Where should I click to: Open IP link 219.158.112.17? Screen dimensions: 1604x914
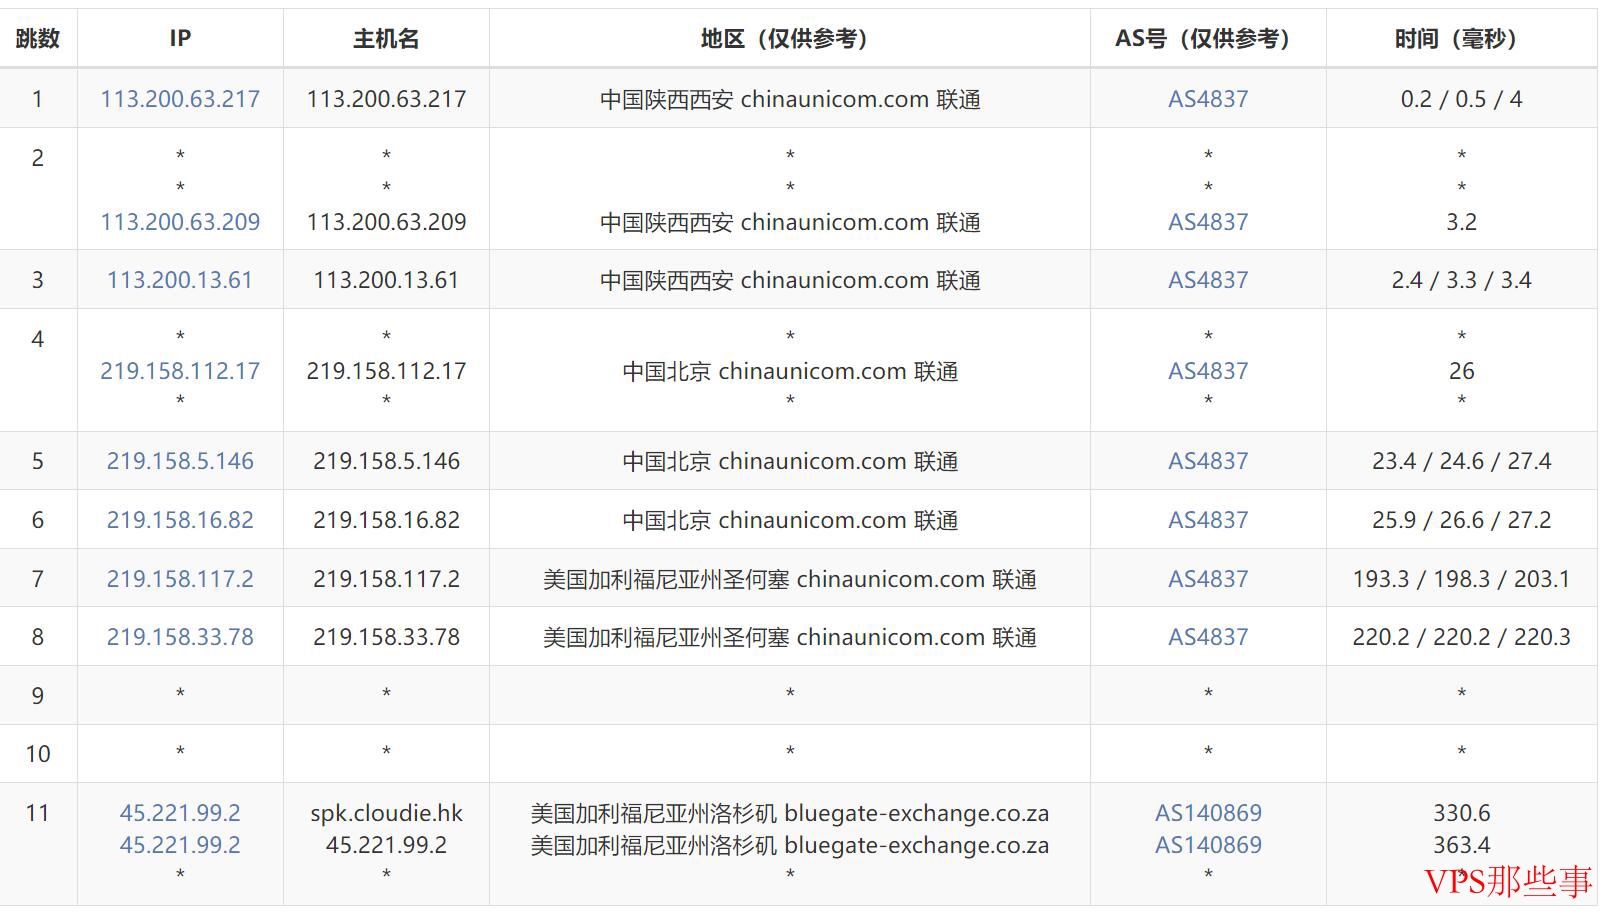[x=180, y=371]
